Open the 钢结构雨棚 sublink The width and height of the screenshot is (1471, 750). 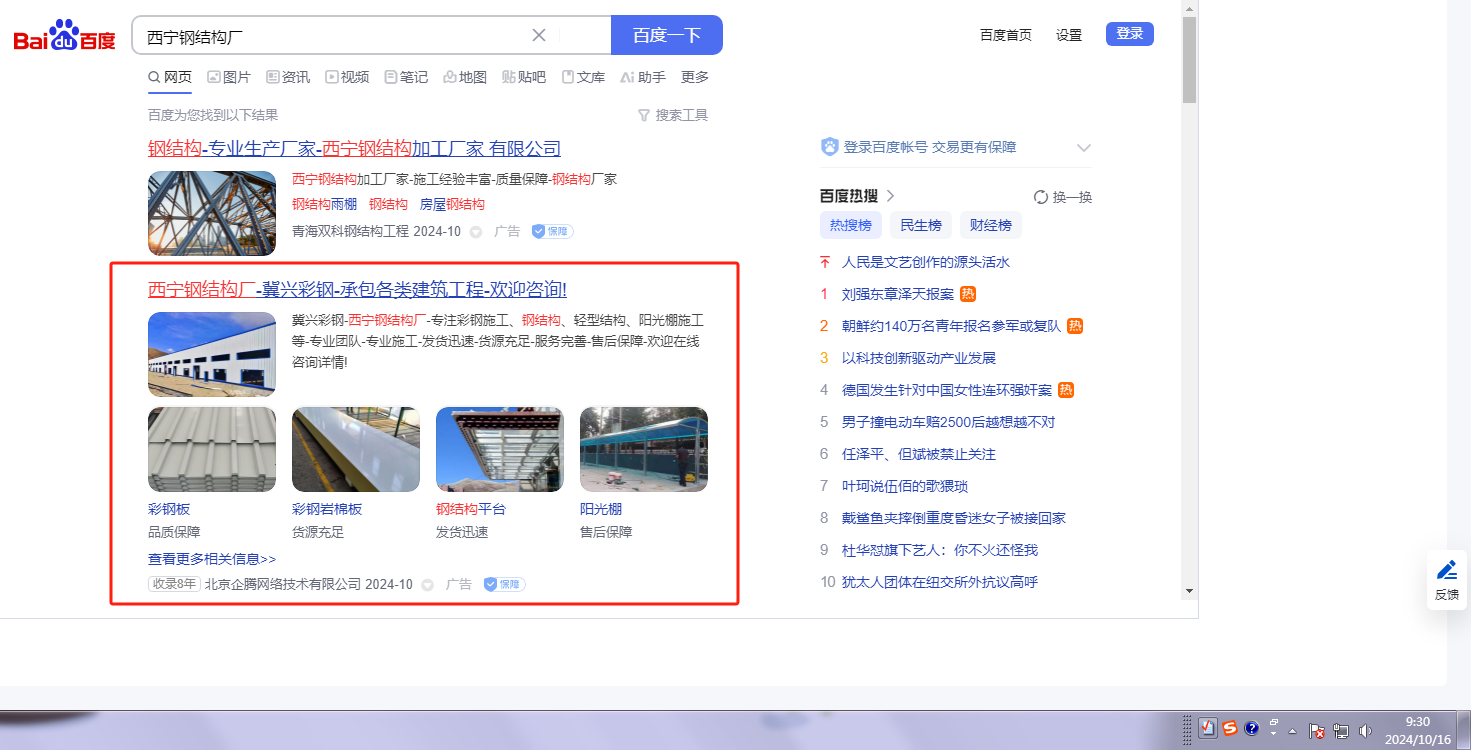(325, 204)
